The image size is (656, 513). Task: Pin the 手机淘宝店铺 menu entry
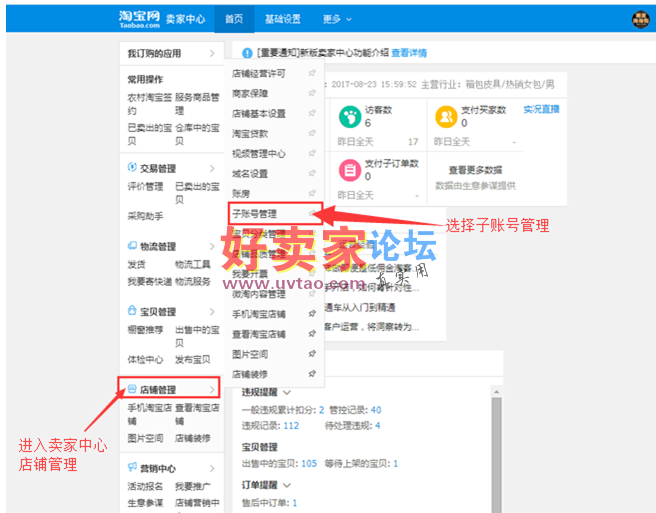coord(313,314)
